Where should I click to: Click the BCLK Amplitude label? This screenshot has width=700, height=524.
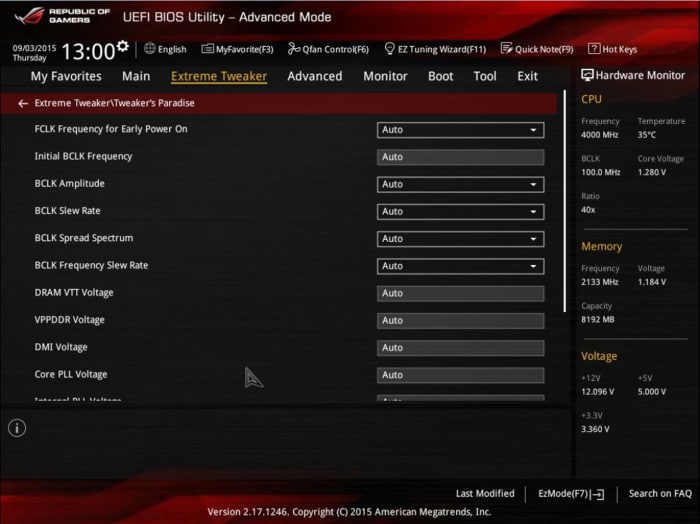[70, 183]
